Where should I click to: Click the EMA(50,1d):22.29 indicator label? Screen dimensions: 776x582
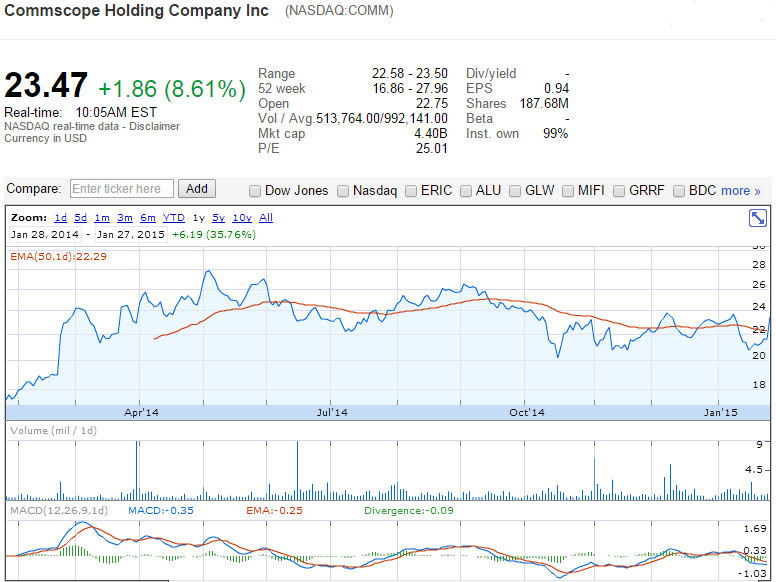(x=58, y=256)
